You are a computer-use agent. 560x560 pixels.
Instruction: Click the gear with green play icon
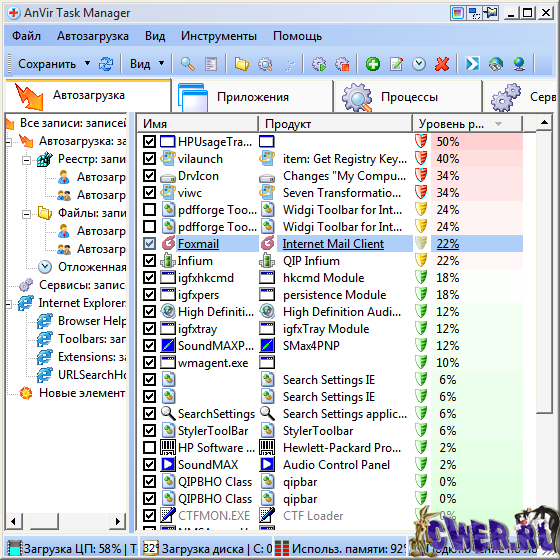click(x=319, y=64)
